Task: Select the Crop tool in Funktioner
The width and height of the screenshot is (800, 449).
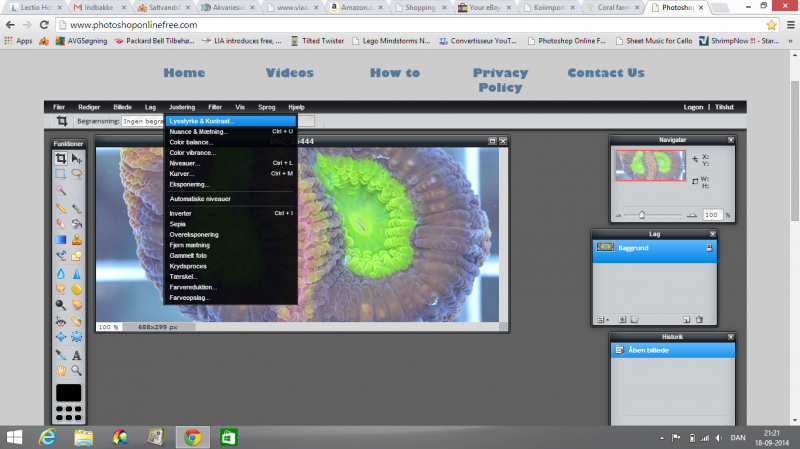Action: point(61,159)
